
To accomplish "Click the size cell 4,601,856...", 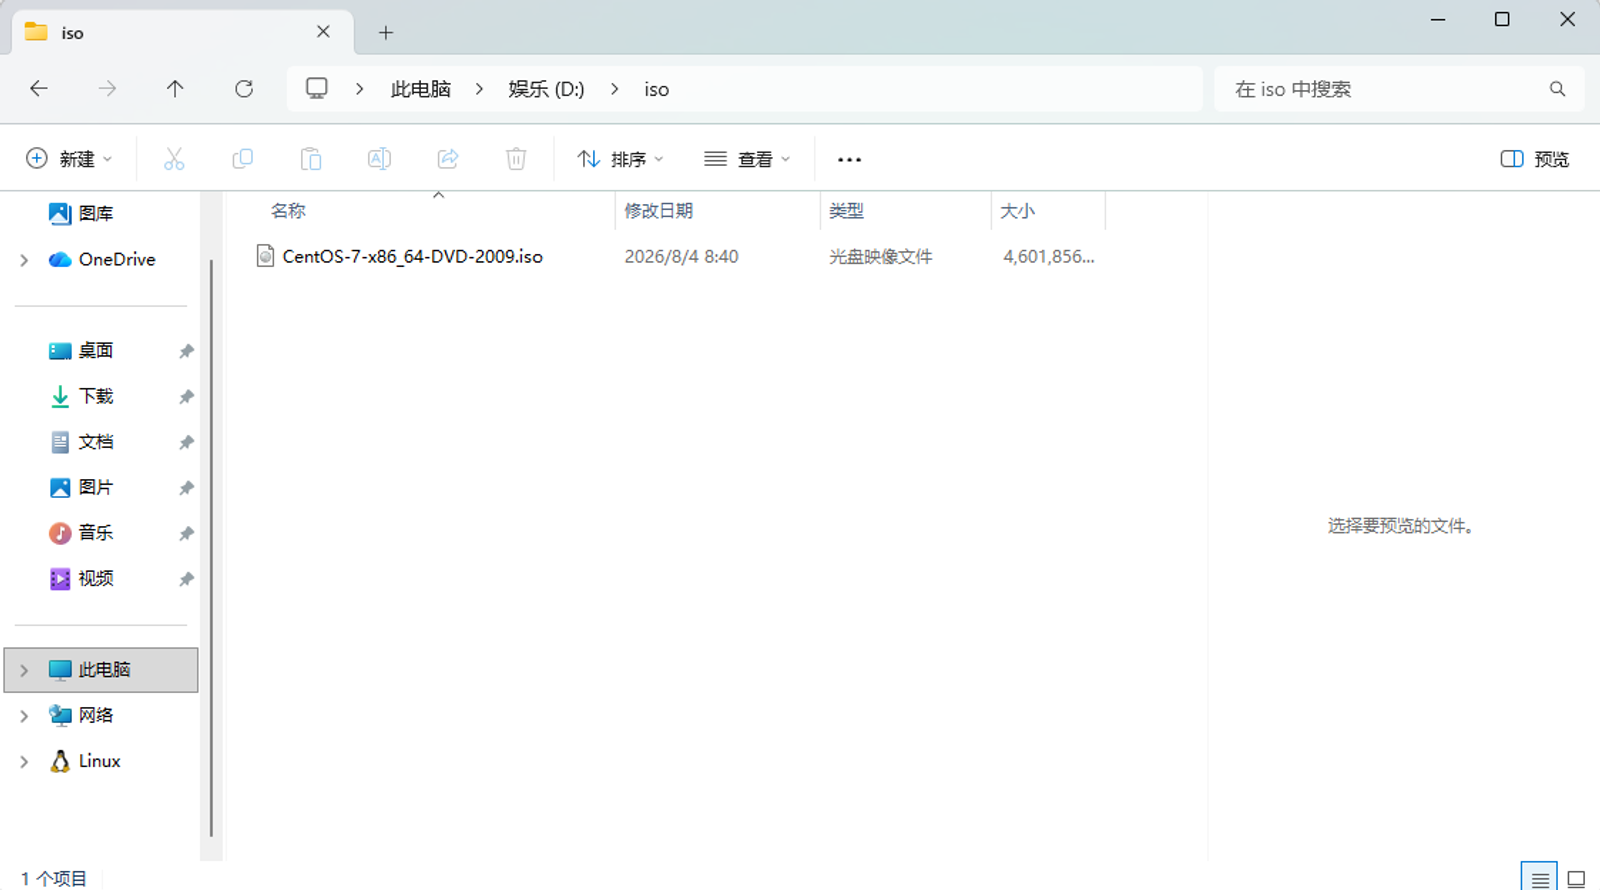I will pyautogui.click(x=1048, y=256).
